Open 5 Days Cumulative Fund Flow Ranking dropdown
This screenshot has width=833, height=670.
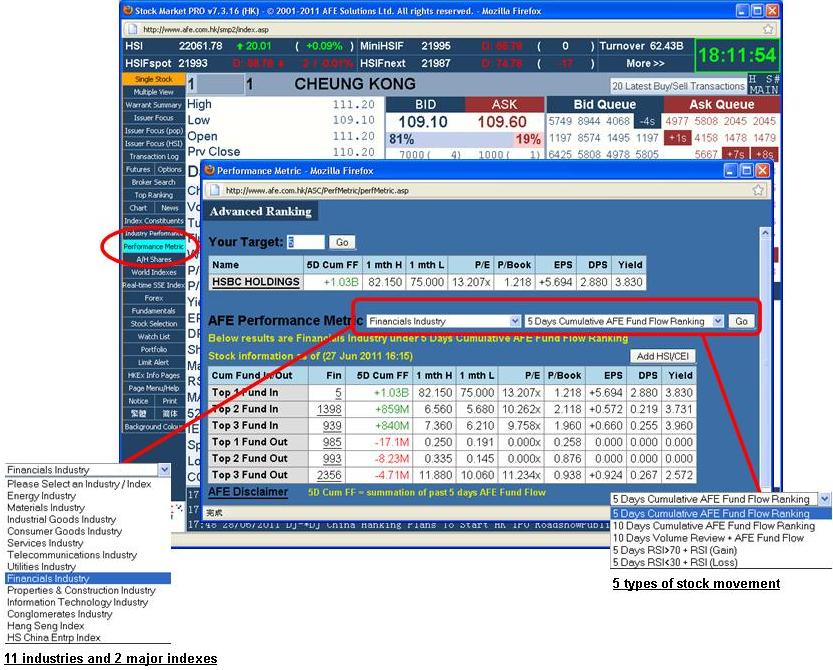(x=624, y=321)
